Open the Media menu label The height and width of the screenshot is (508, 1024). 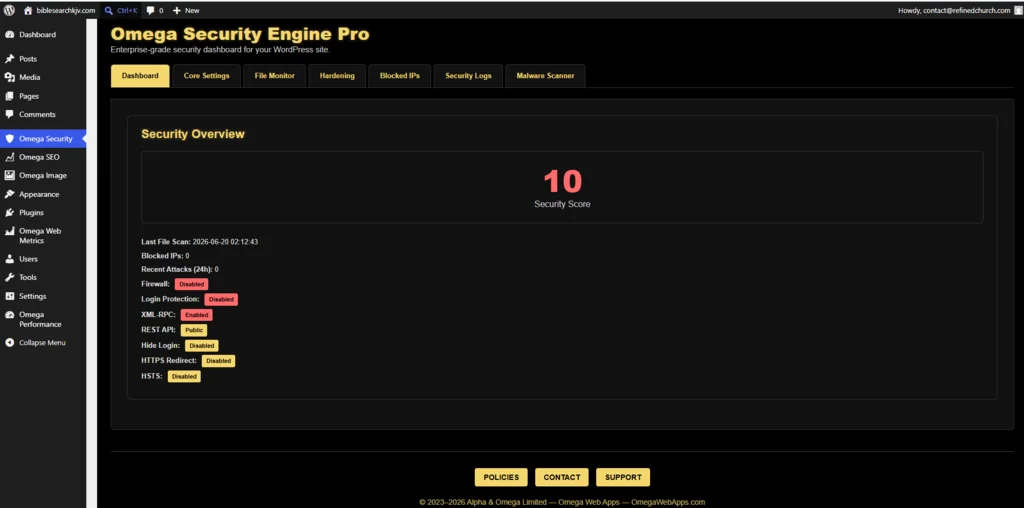29,77
